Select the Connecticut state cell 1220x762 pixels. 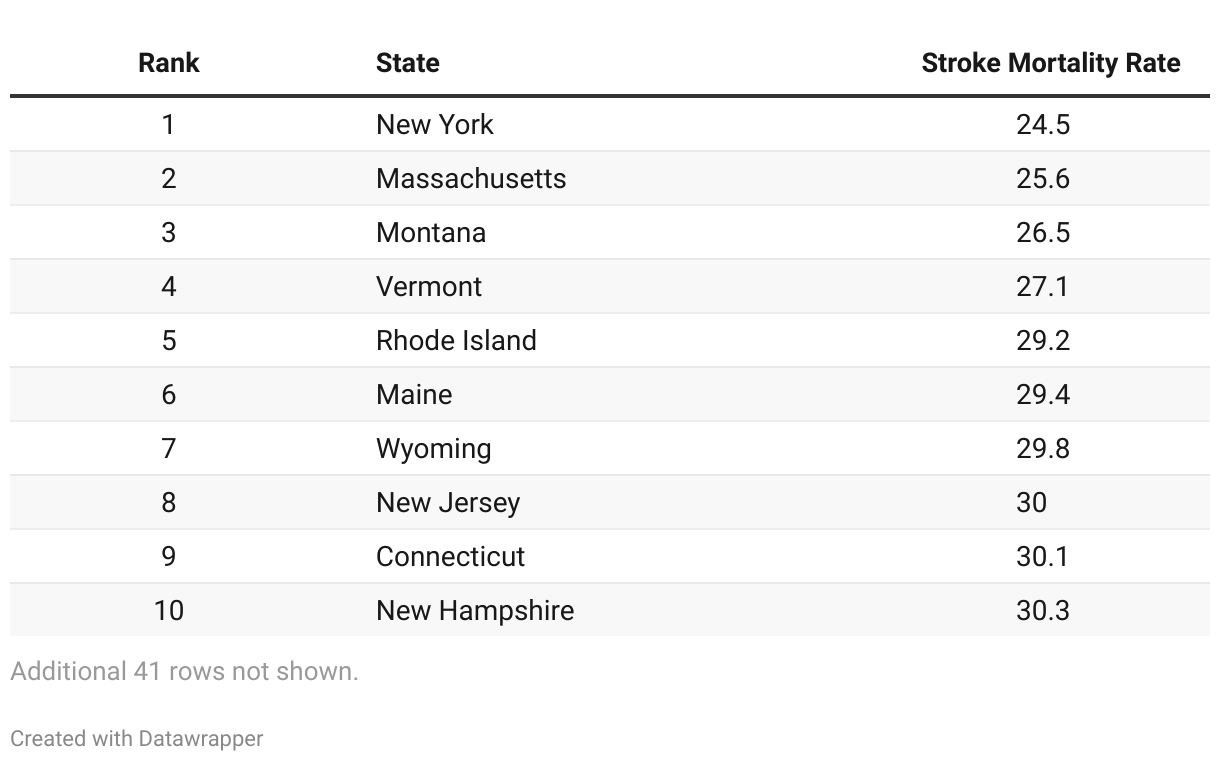click(x=450, y=556)
